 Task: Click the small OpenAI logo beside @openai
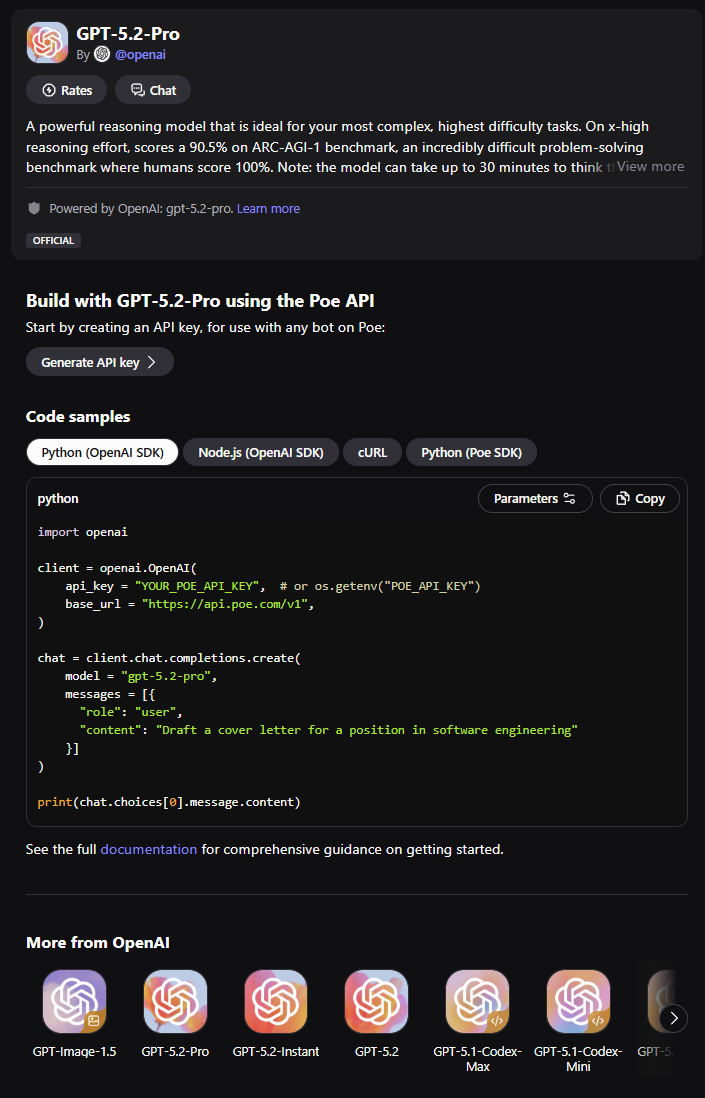[x=102, y=54]
